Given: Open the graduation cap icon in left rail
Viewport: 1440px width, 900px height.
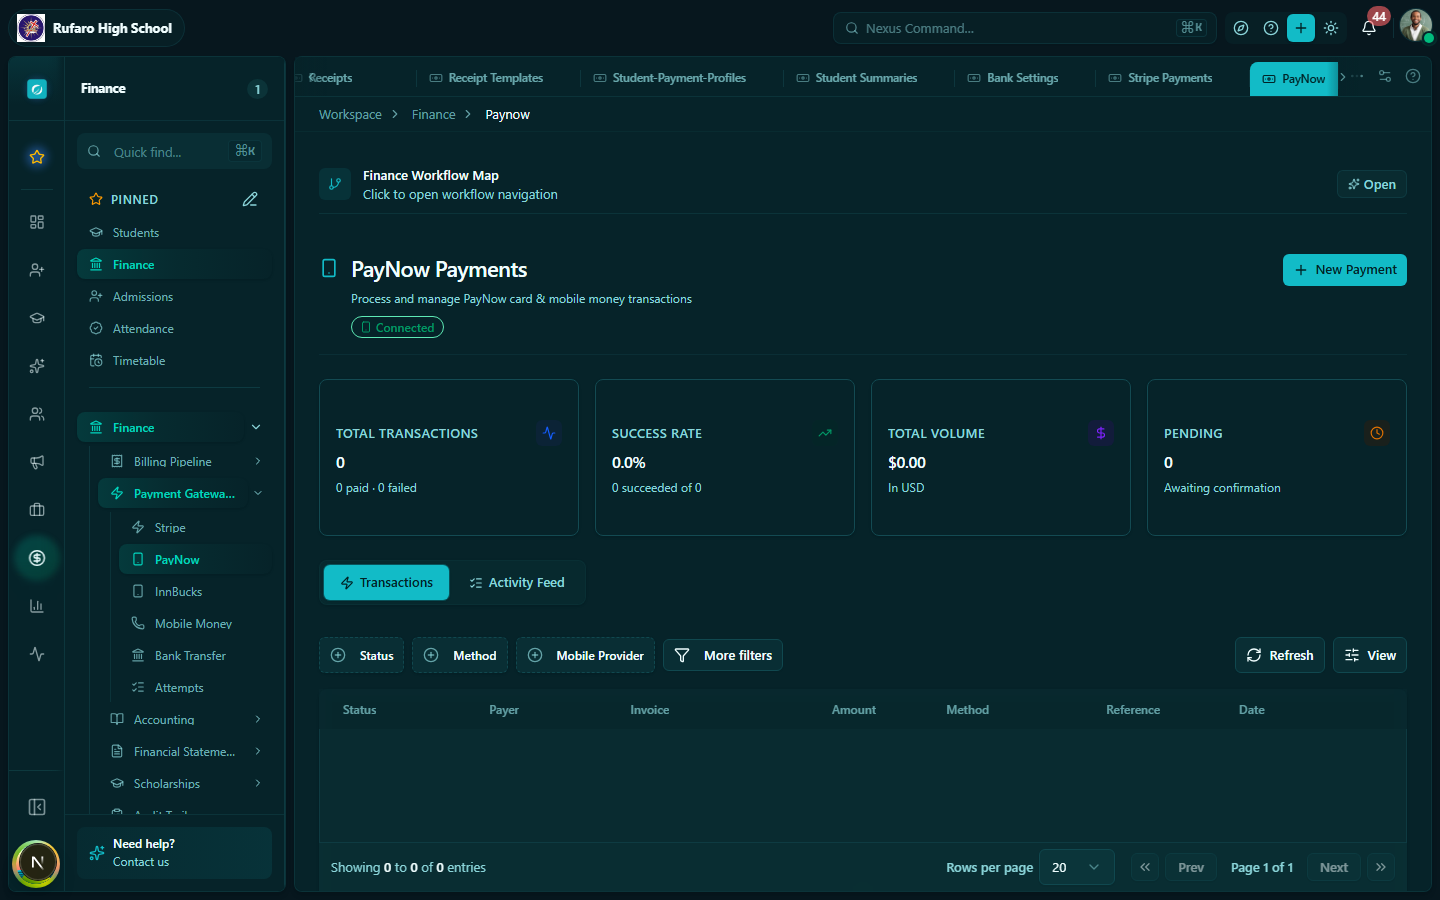Looking at the screenshot, I should point(37,318).
